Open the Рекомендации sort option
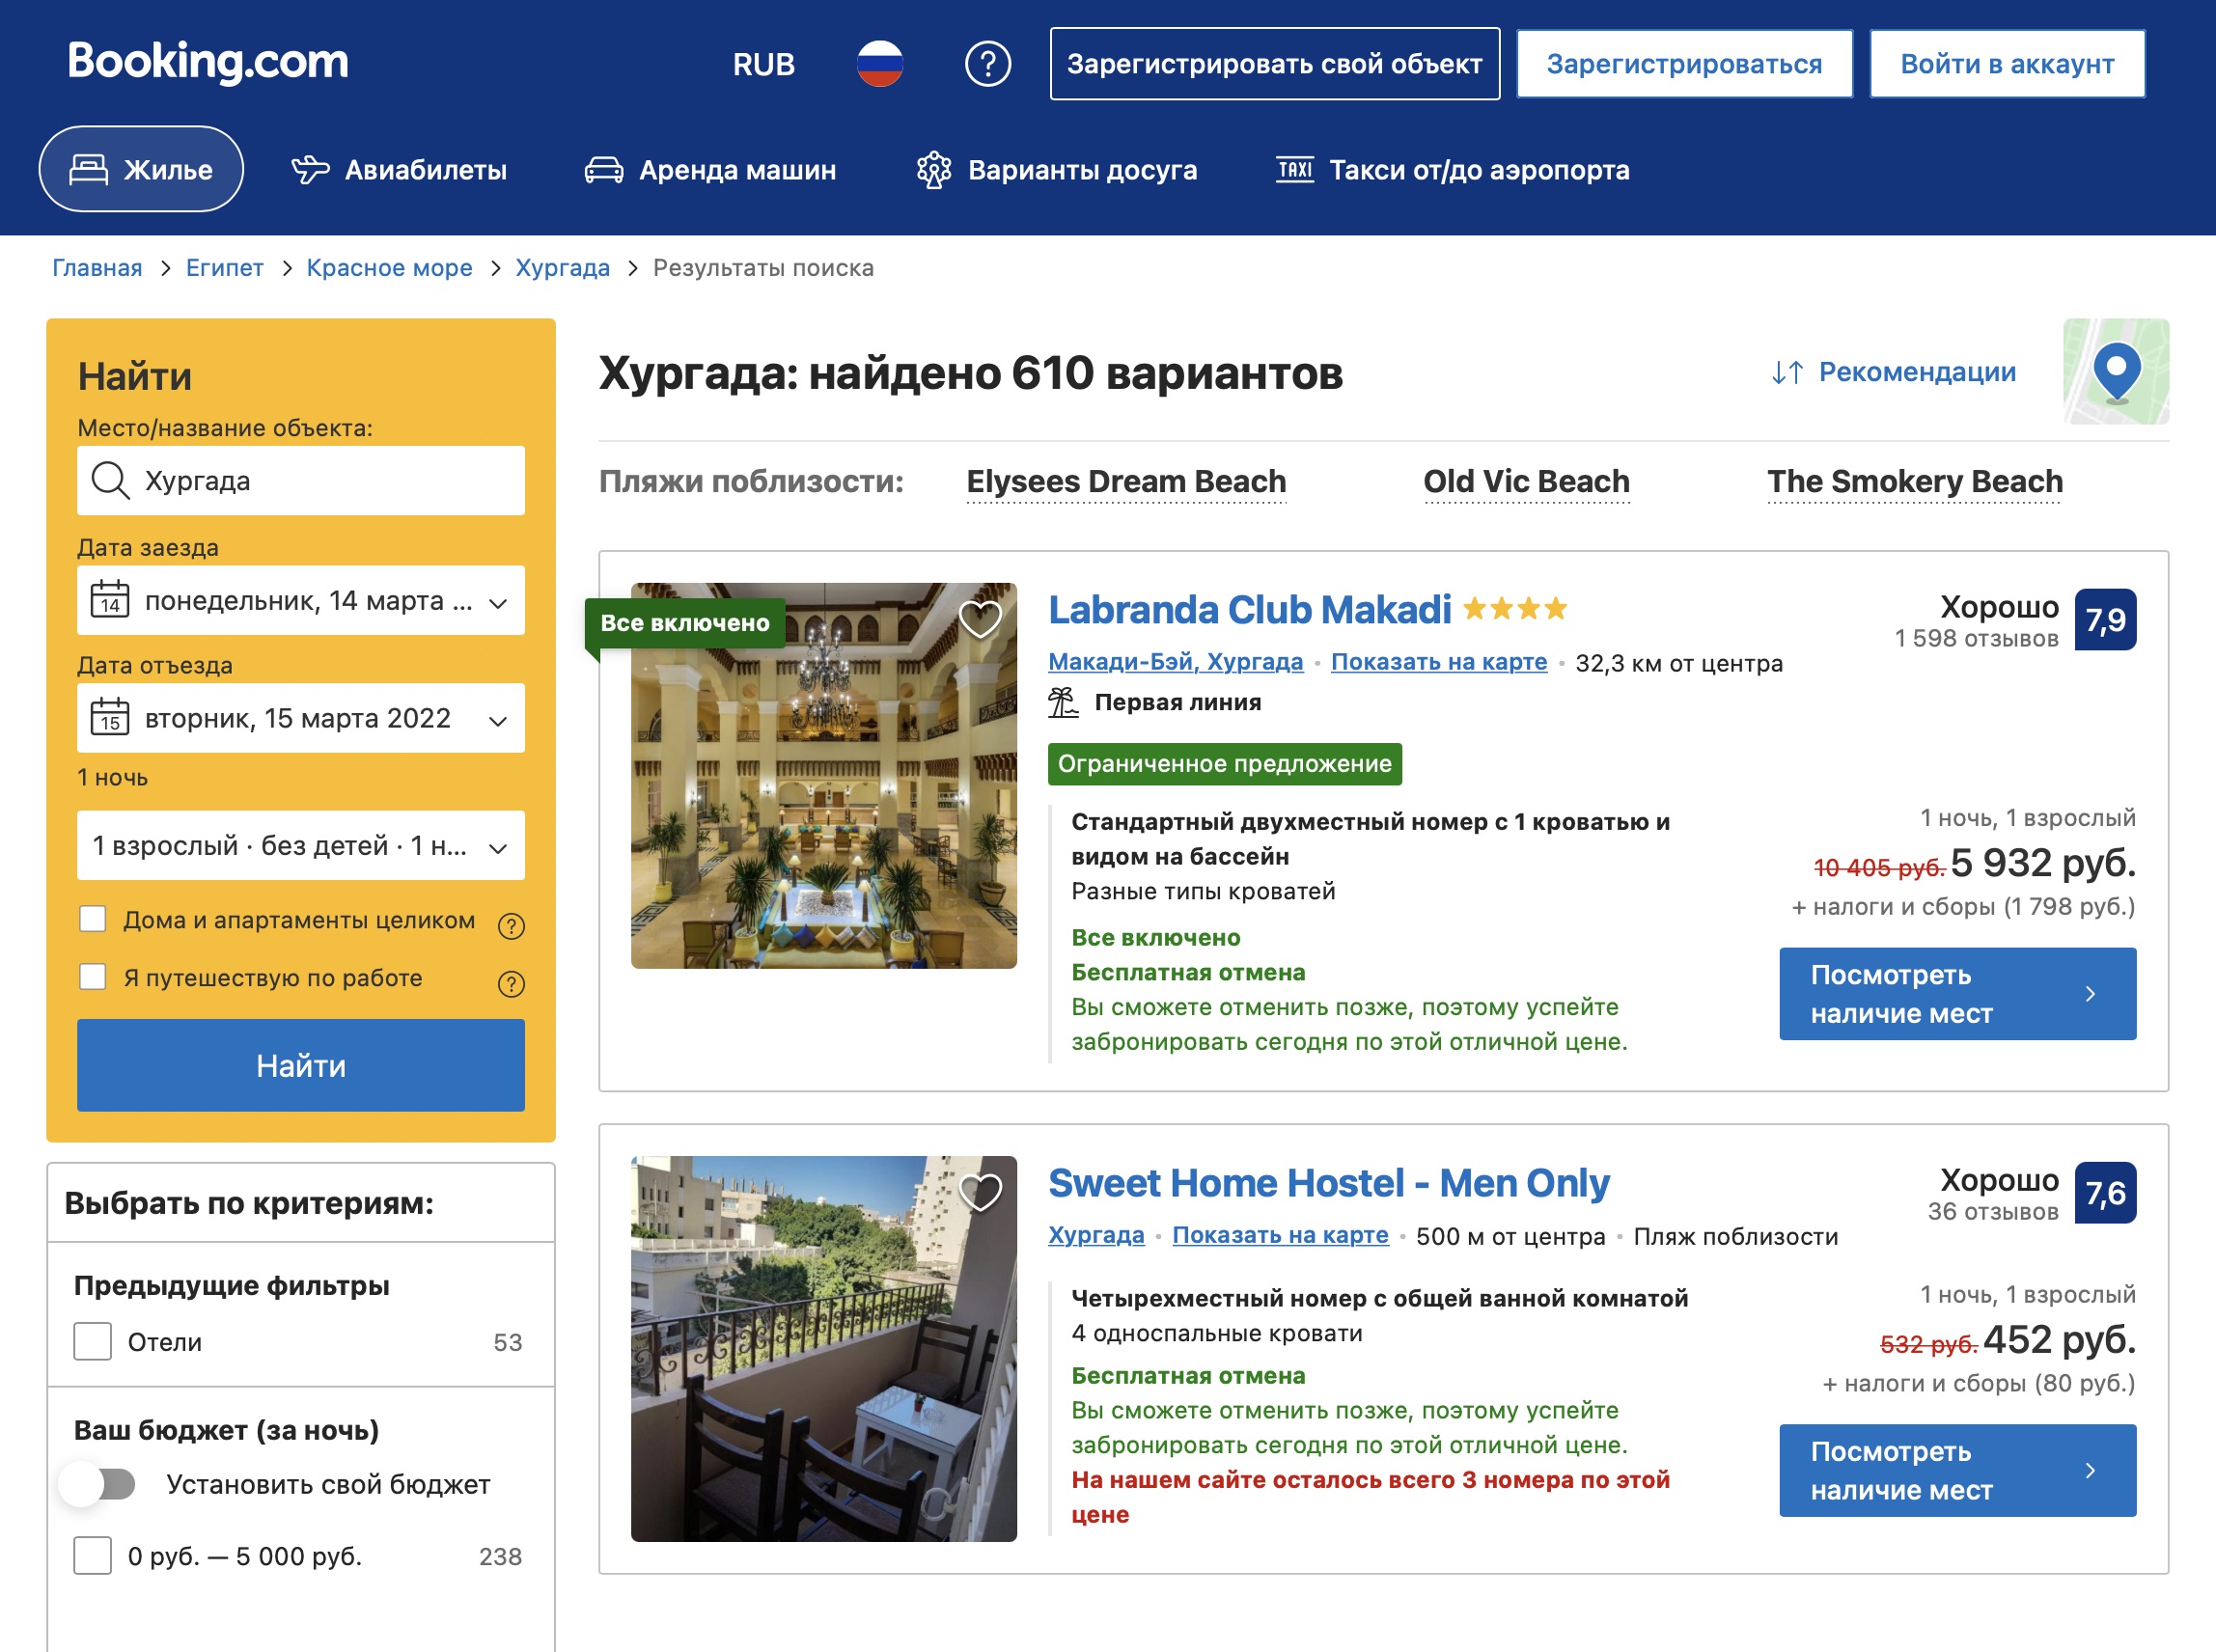Image resolution: width=2216 pixels, height=1652 pixels. pos(1917,372)
